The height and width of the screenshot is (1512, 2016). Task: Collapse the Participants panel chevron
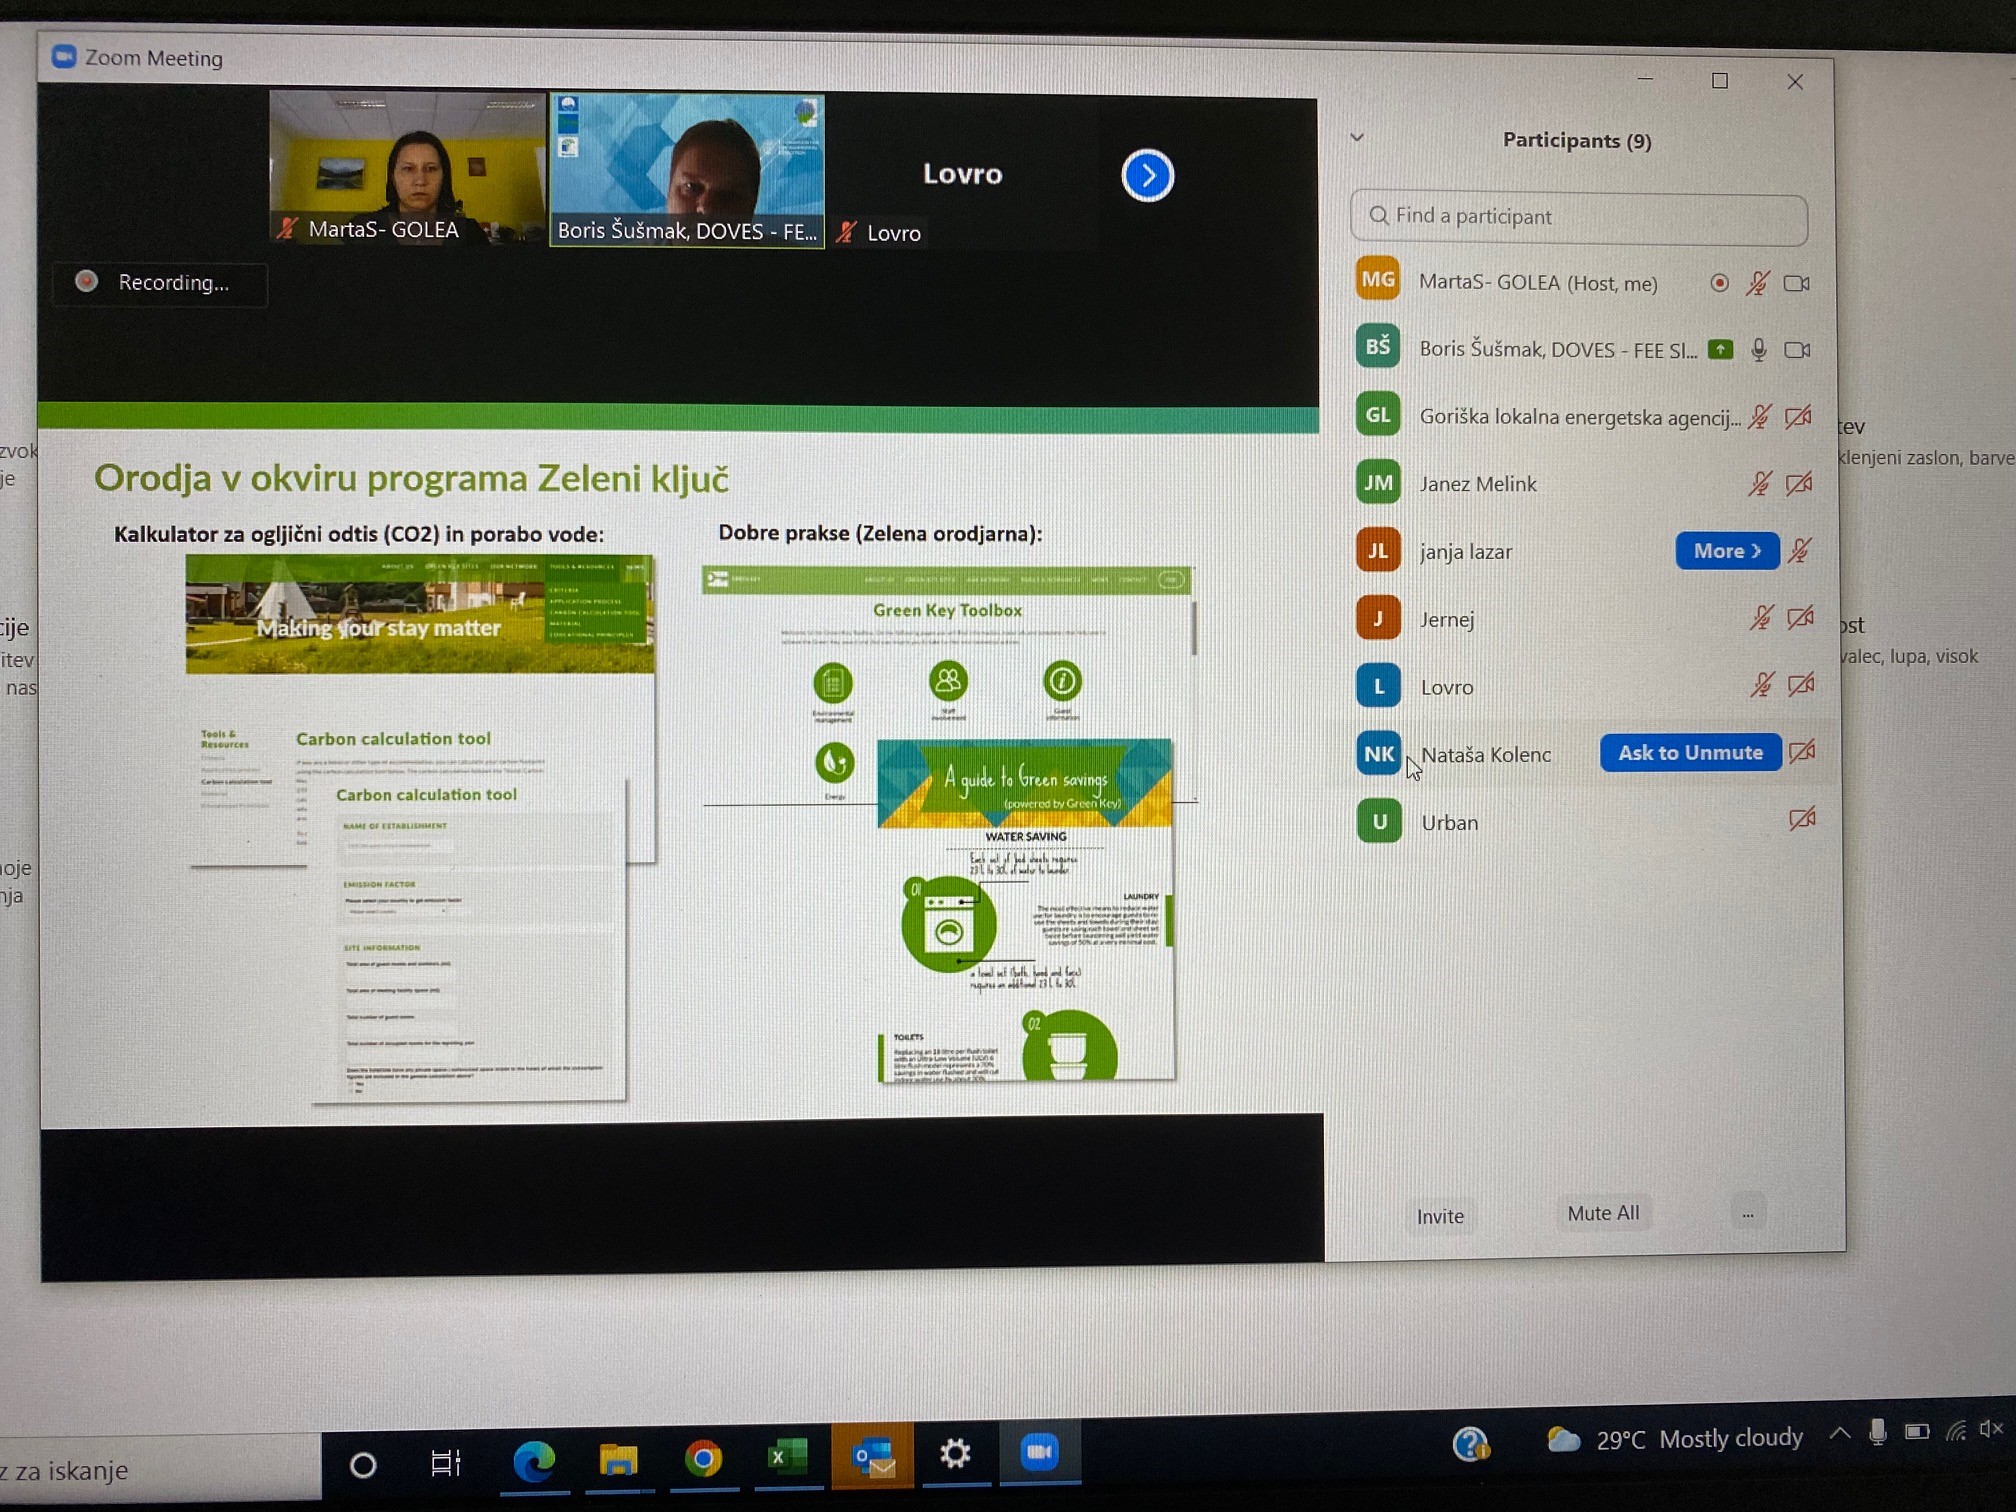[1357, 138]
